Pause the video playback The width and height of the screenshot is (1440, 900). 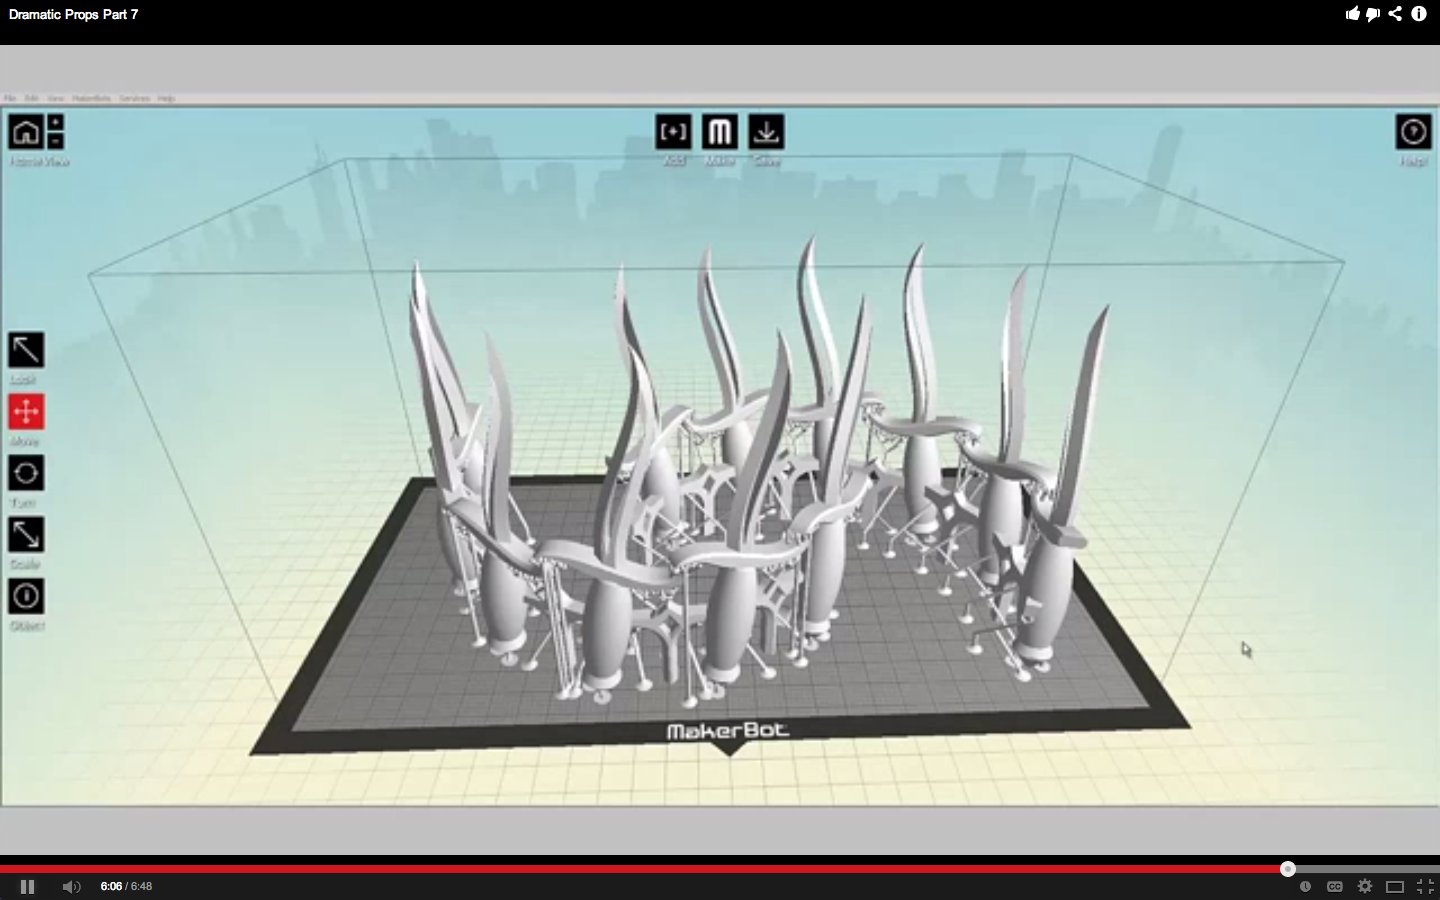coord(27,886)
